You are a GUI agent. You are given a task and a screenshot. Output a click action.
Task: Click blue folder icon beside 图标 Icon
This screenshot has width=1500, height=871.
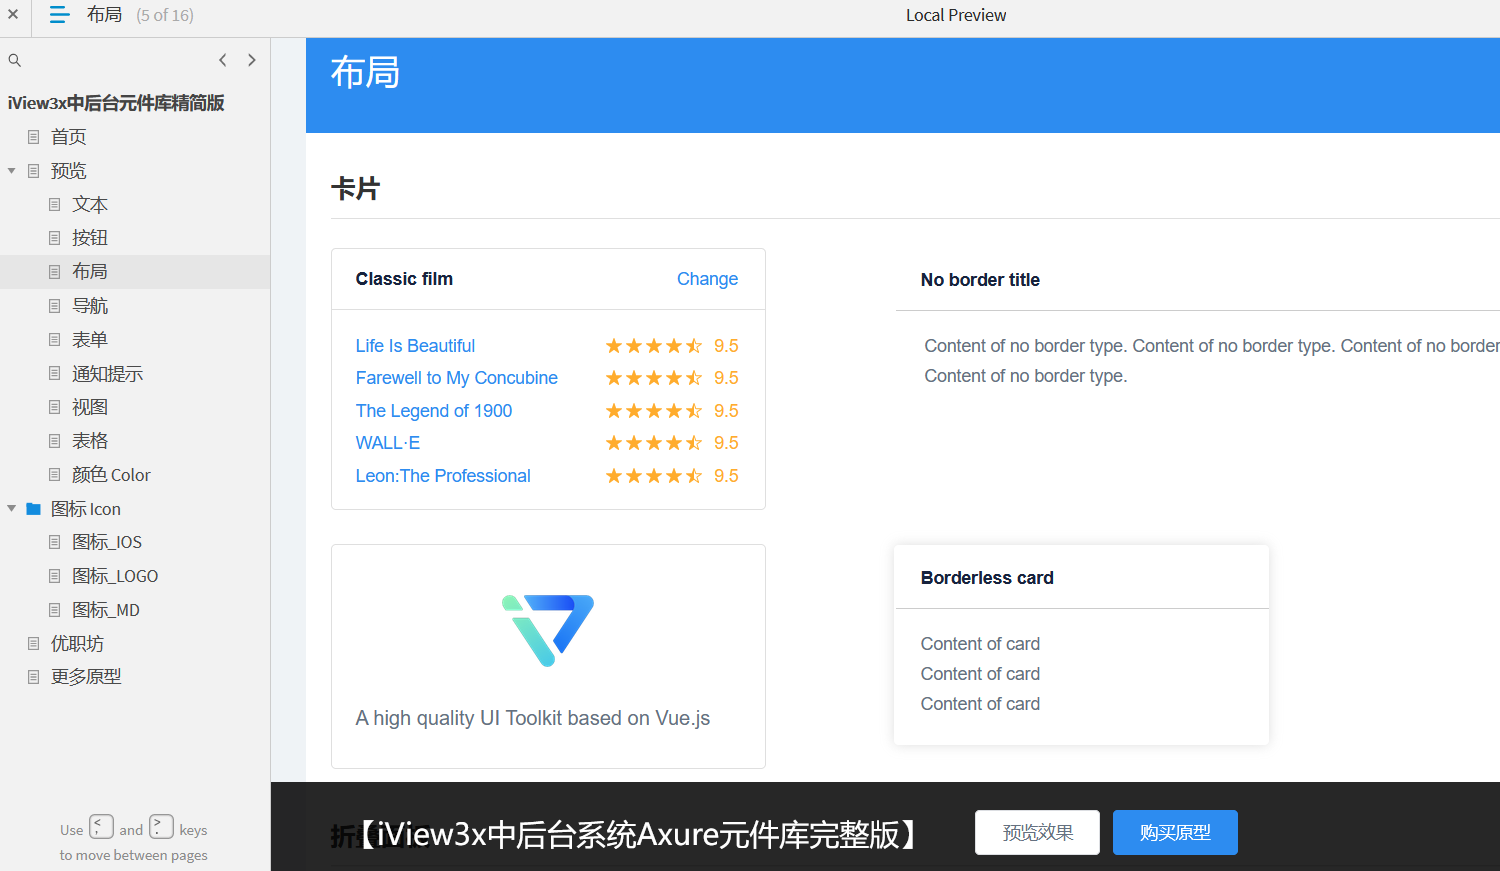point(33,509)
